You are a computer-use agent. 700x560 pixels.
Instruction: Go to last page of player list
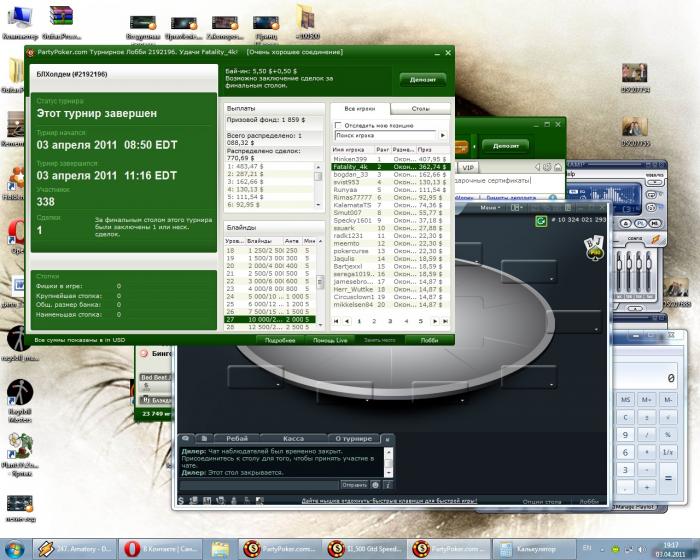[x=445, y=321]
